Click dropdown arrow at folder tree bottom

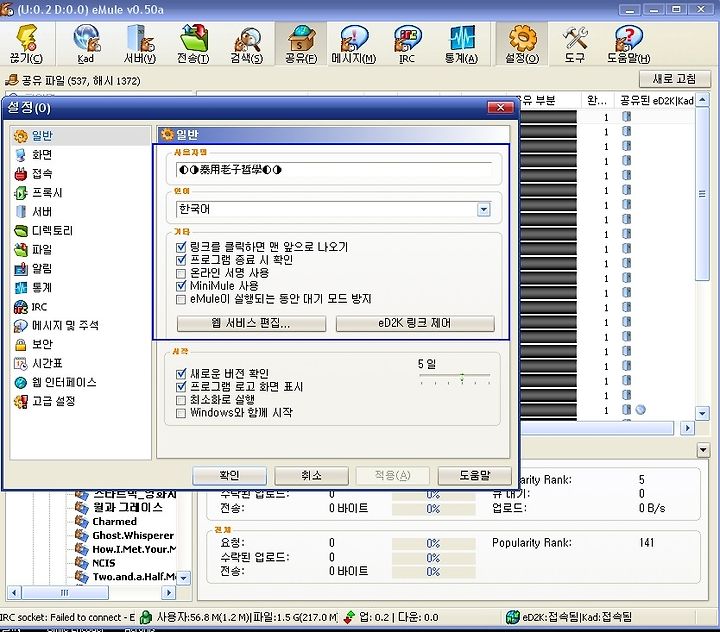[x=184, y=578]
